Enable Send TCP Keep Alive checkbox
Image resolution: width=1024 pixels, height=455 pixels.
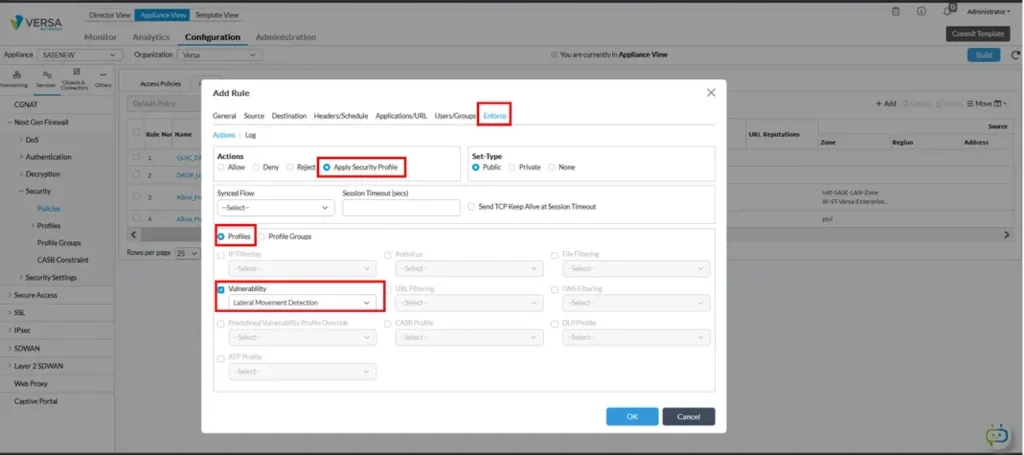[x=471, y=207]
